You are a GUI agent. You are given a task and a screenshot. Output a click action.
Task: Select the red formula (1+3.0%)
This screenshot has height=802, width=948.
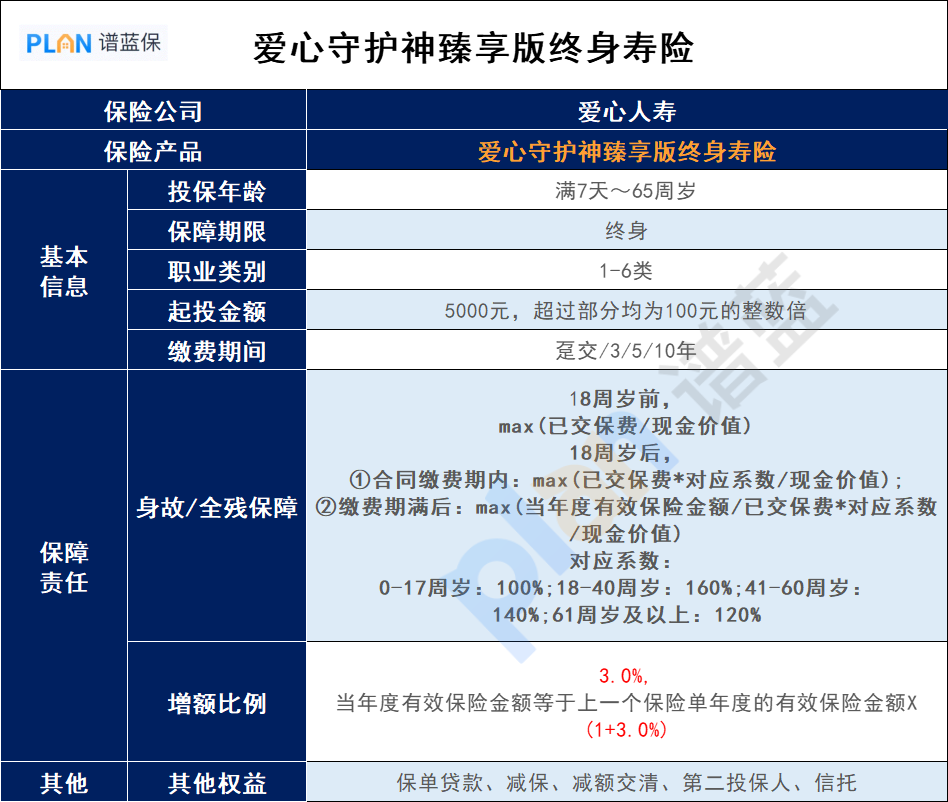click(626, 729)
